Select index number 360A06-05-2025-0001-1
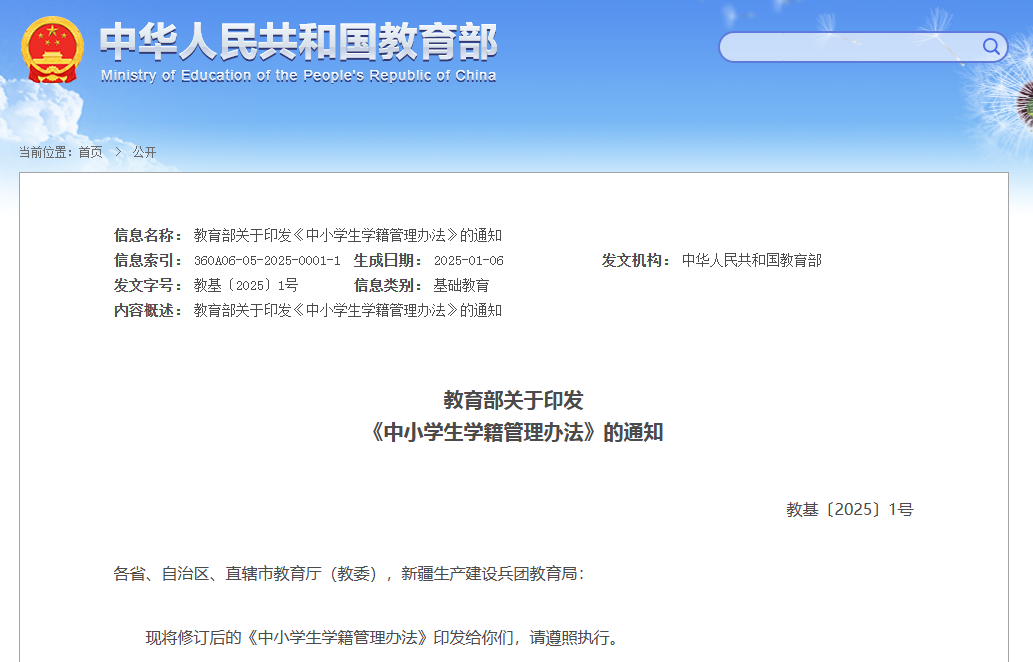 267,261
